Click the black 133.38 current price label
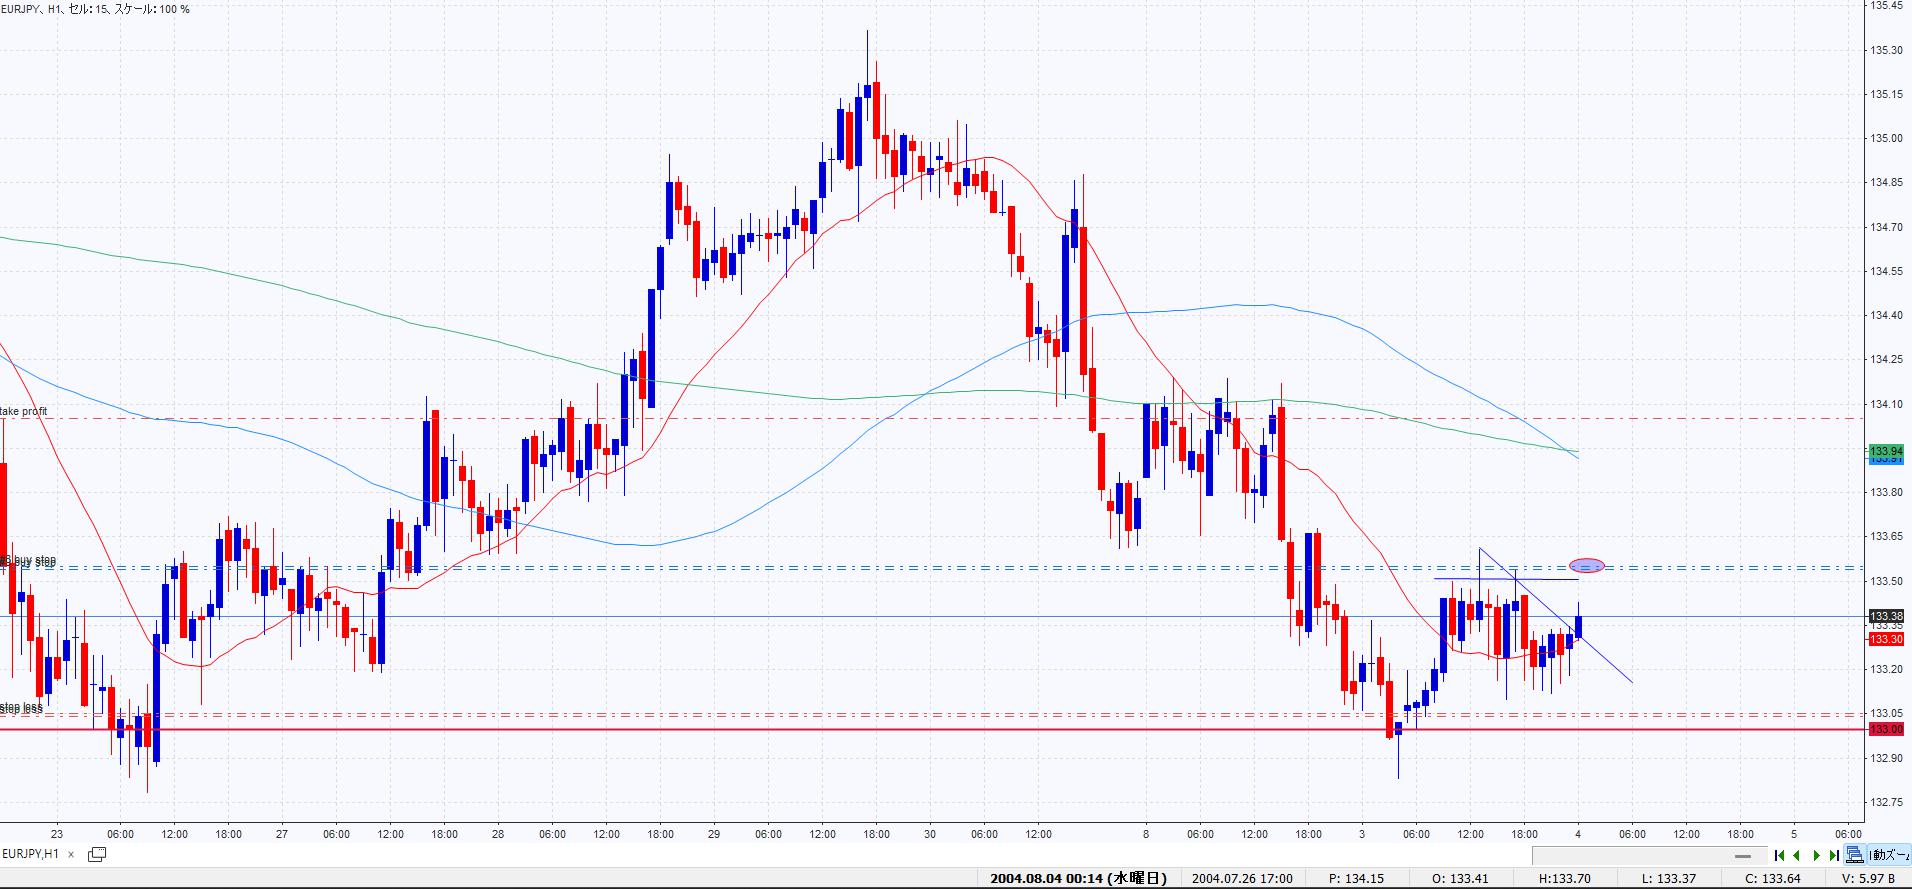 tap(1885, 616)
